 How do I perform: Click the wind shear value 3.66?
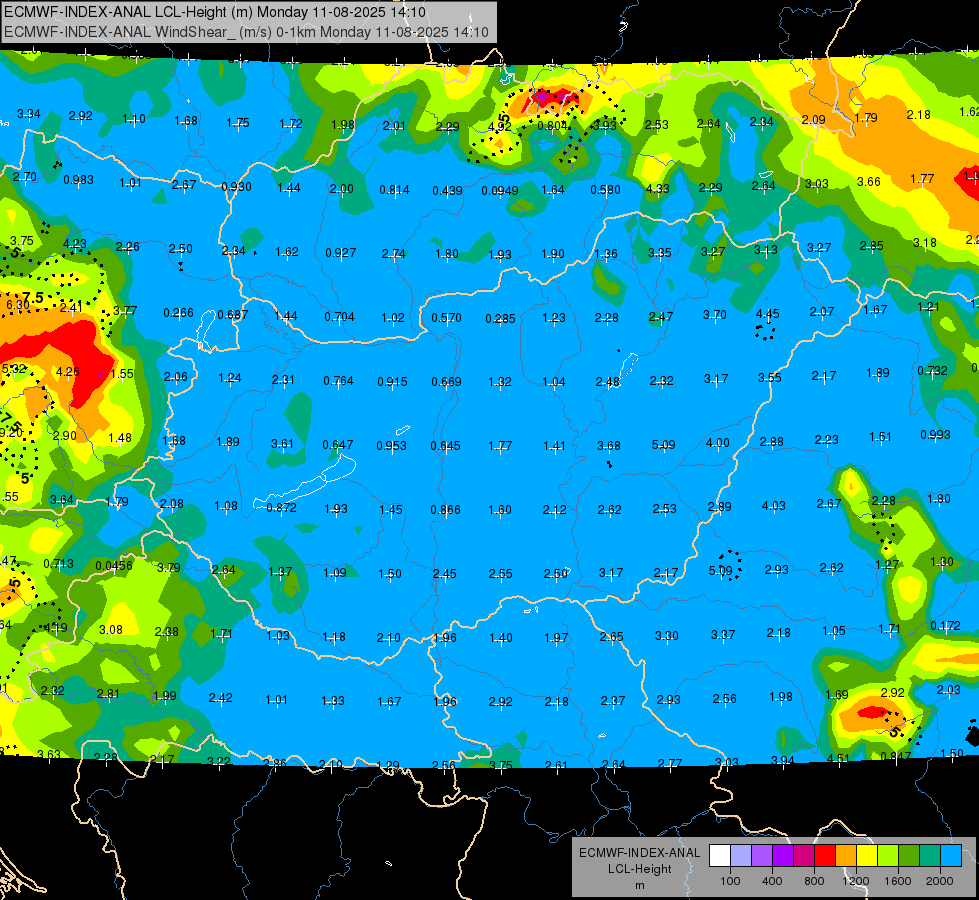coord(868,182)
